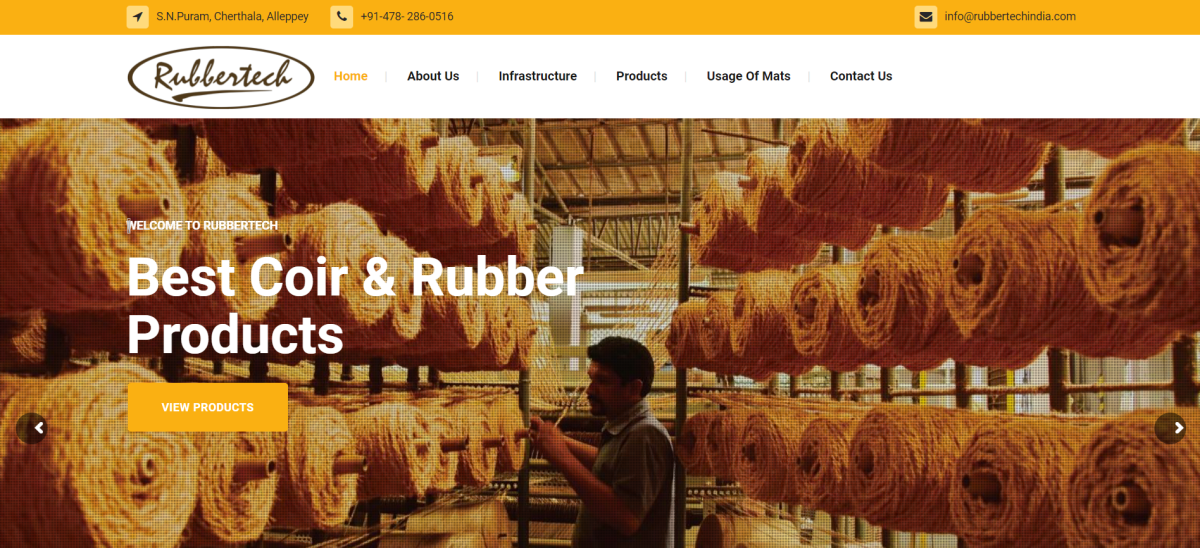Click the Best Coir & Rubber Products heading
This screenshot has width=1200, height=548.
(x=355, y=306)
